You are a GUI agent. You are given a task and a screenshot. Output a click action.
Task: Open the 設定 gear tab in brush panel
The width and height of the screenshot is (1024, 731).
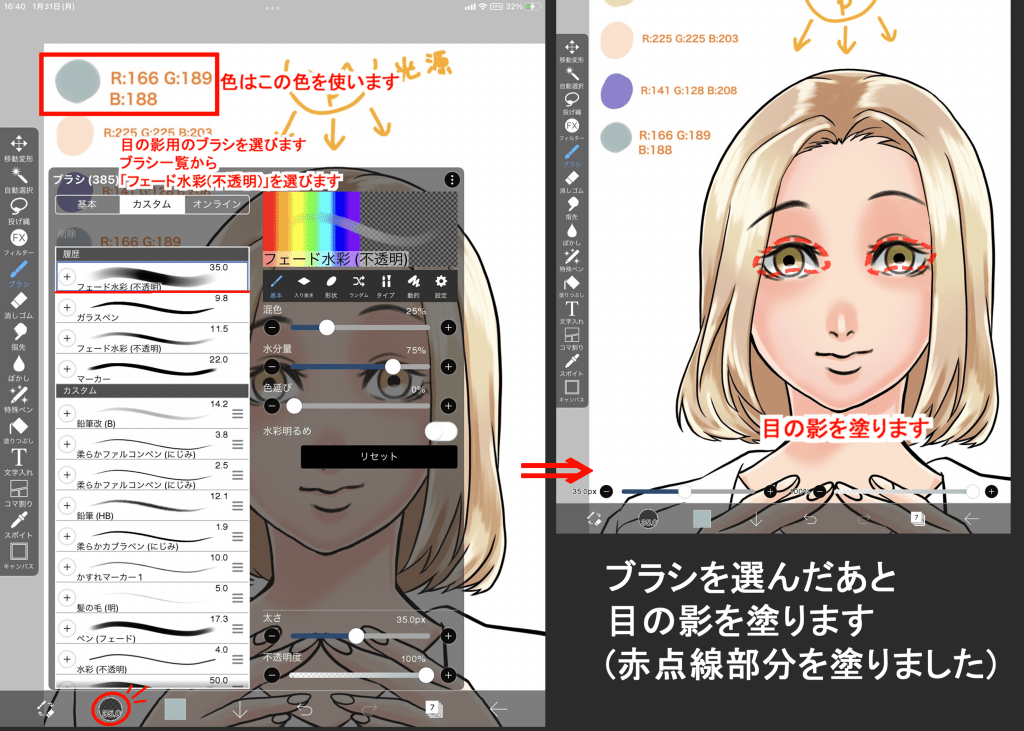pyautogui.click(x=441, y=285)
